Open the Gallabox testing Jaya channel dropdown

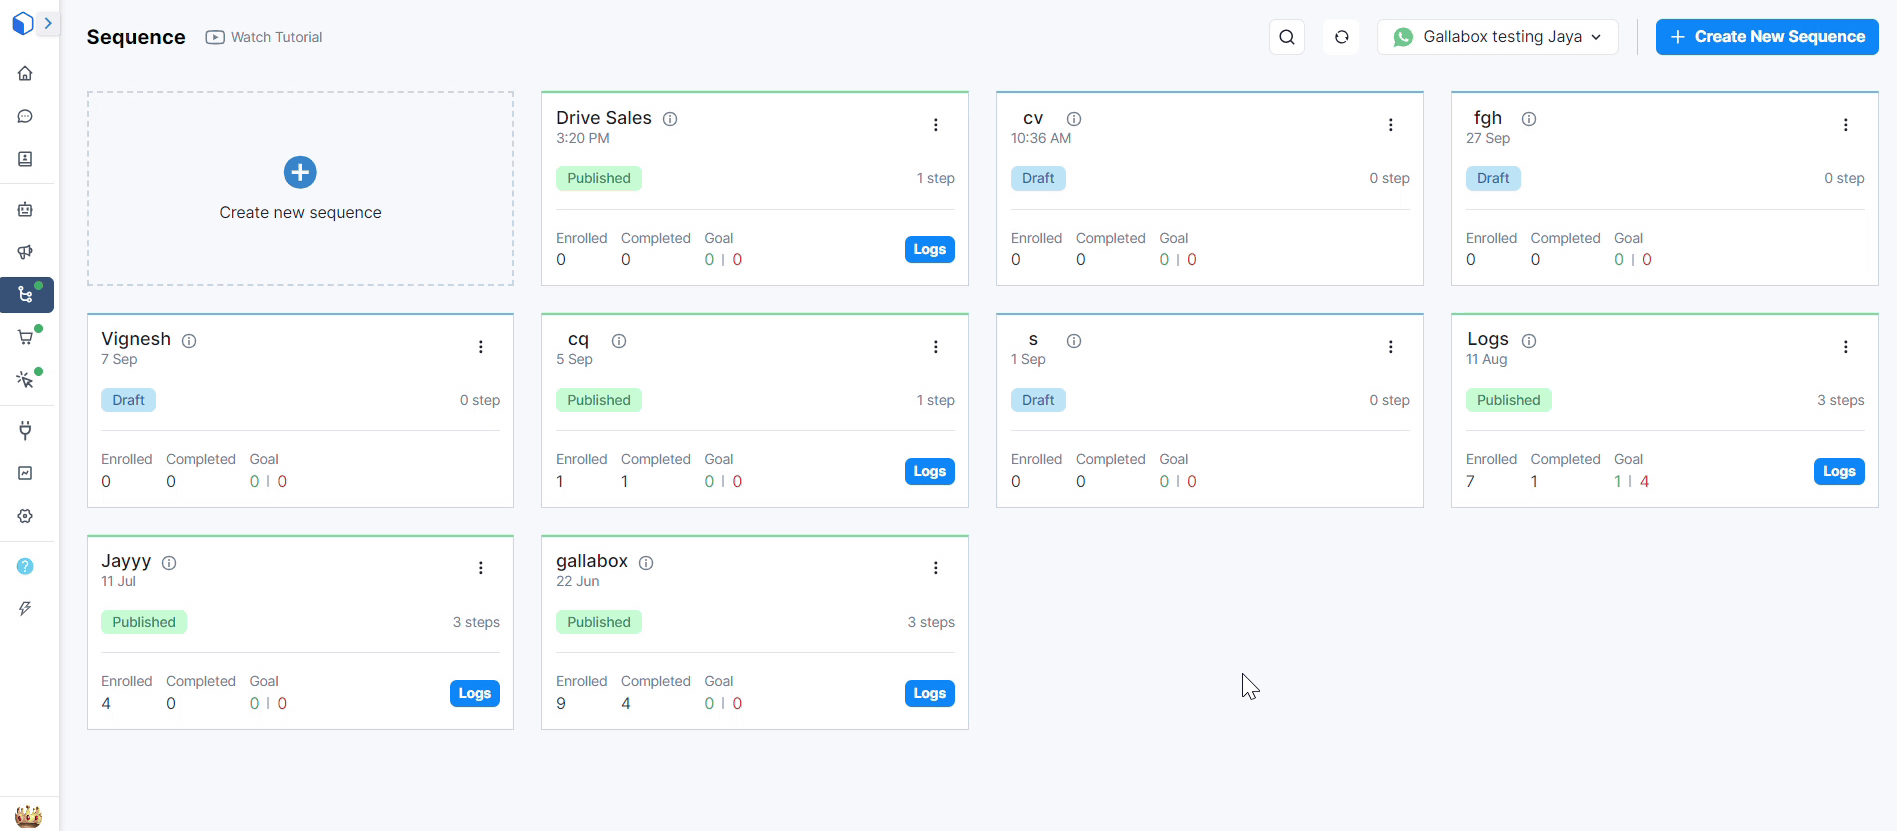tap(1497, 37)
